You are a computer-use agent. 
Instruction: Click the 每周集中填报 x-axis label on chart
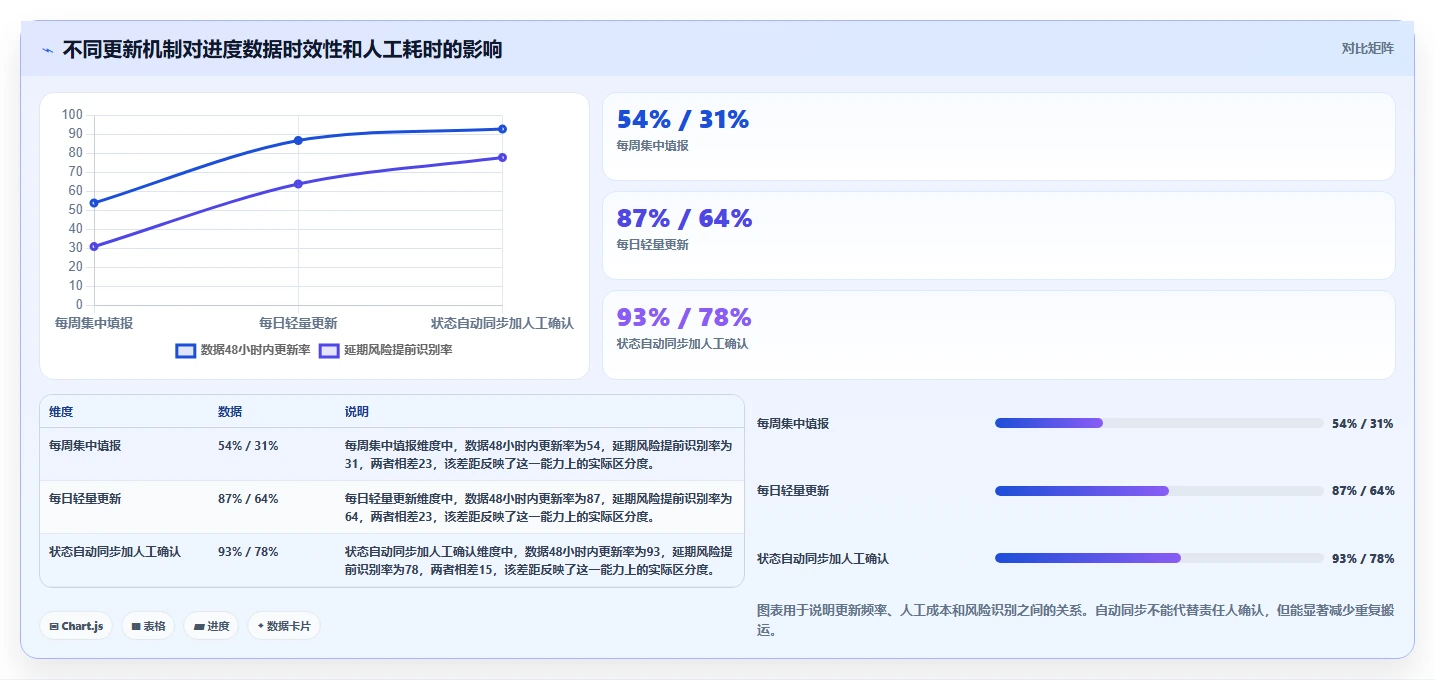(x=94, y=323)
